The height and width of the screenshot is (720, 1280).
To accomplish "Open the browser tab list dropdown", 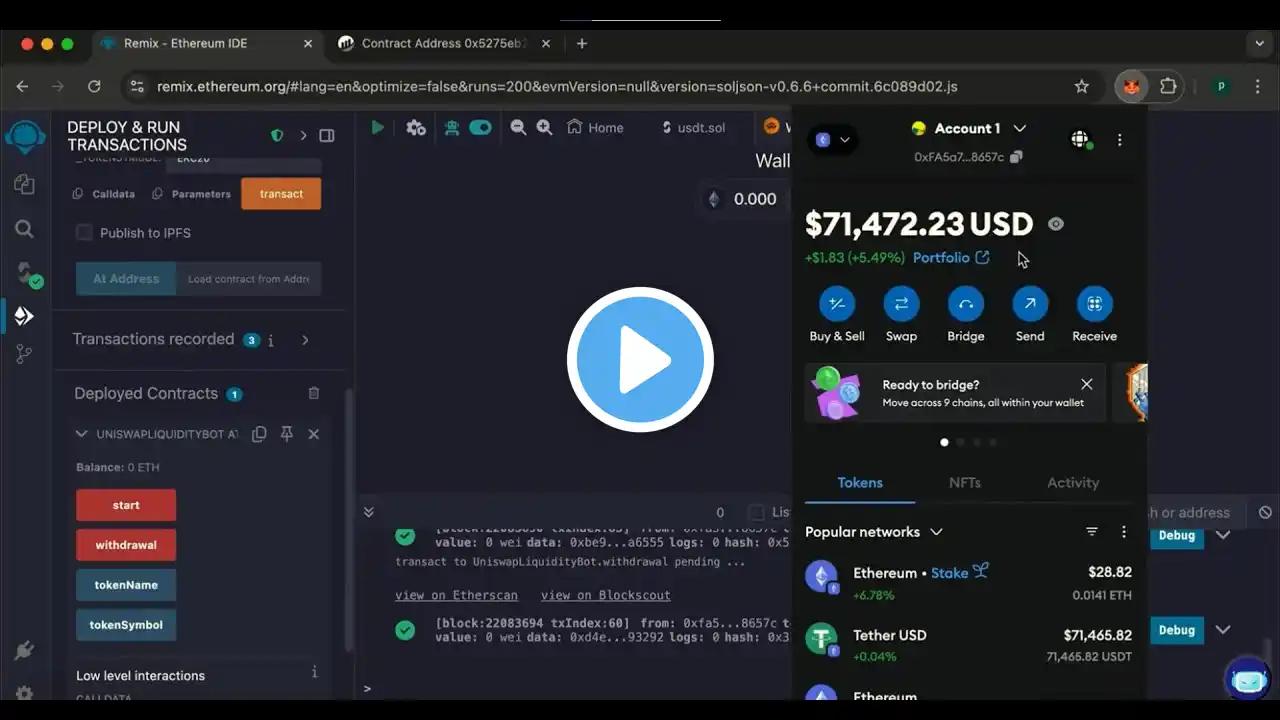I will (1260, 43).
